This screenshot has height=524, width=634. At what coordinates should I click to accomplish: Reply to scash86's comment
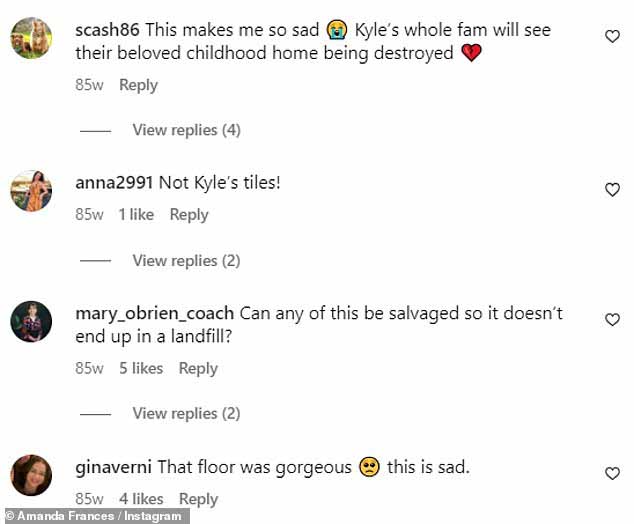tap(138, 85)
